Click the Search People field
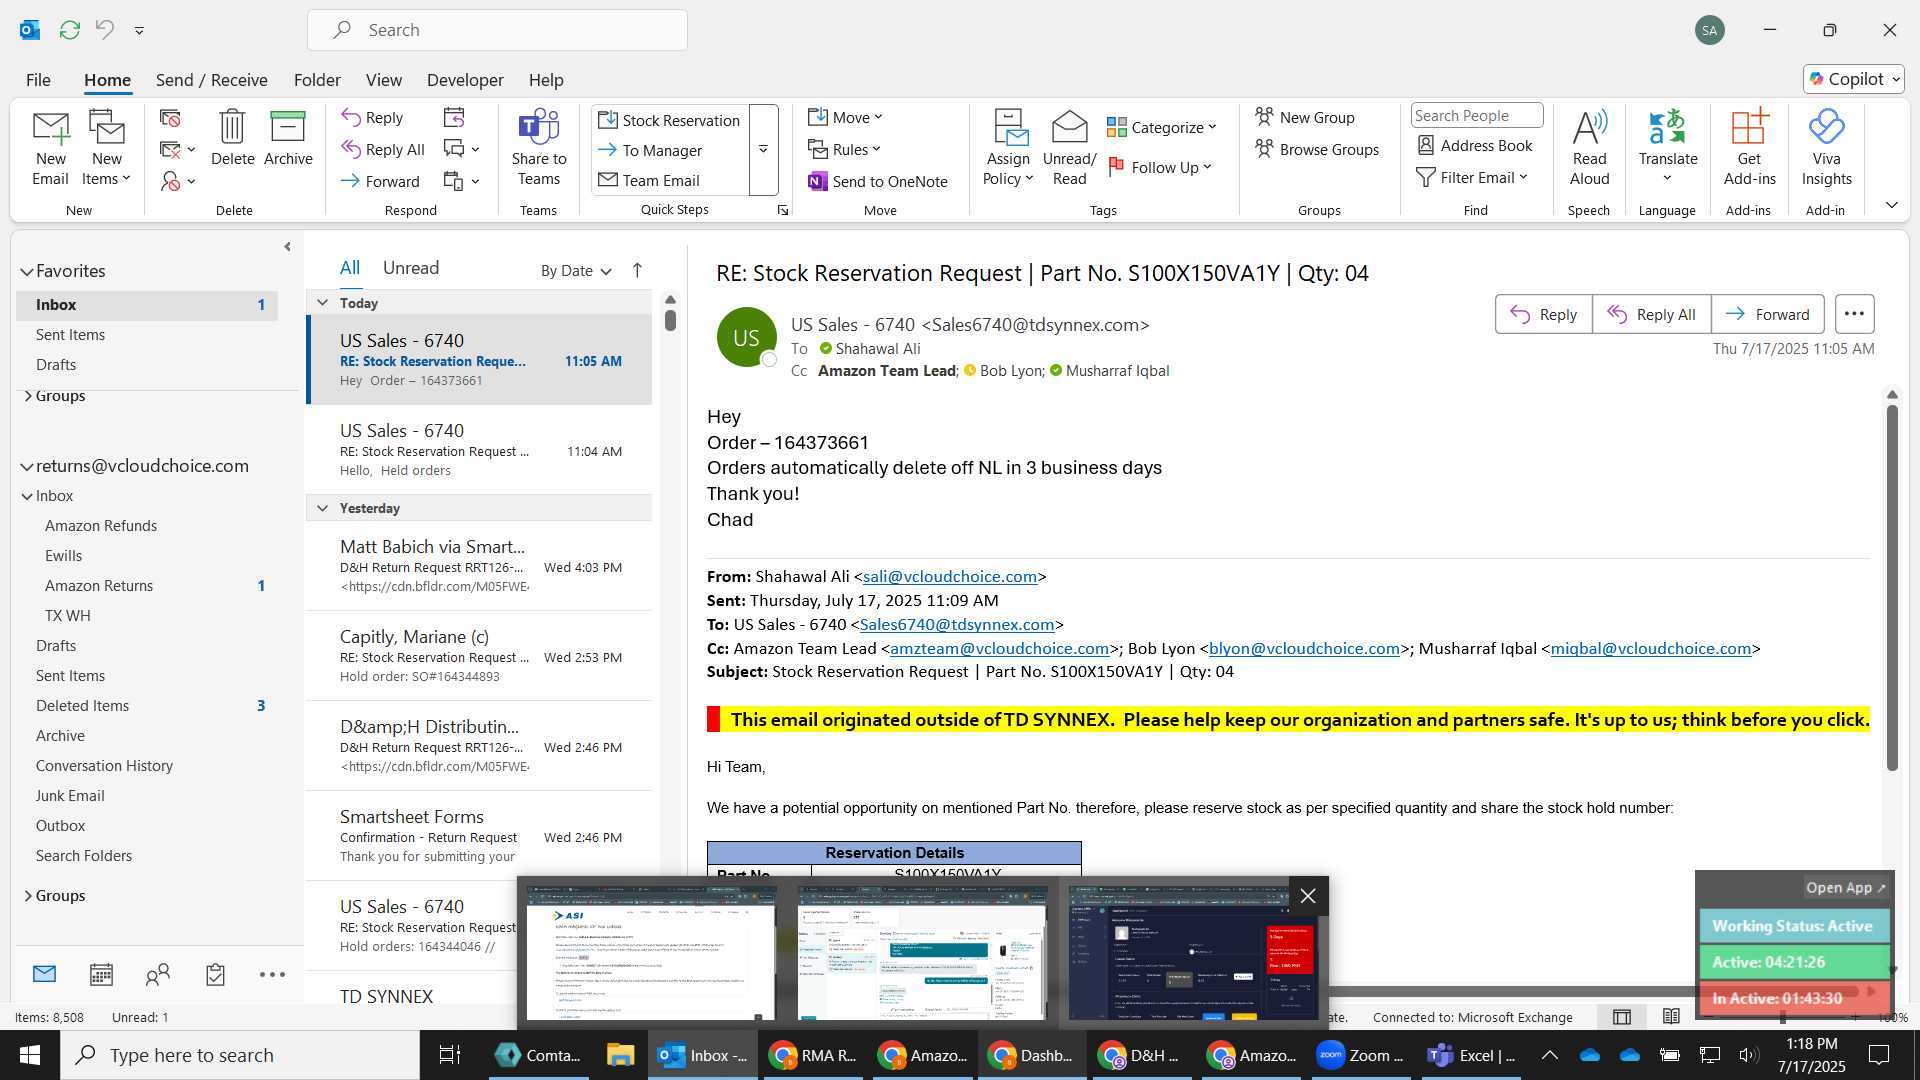 [x=1476, y=115]
